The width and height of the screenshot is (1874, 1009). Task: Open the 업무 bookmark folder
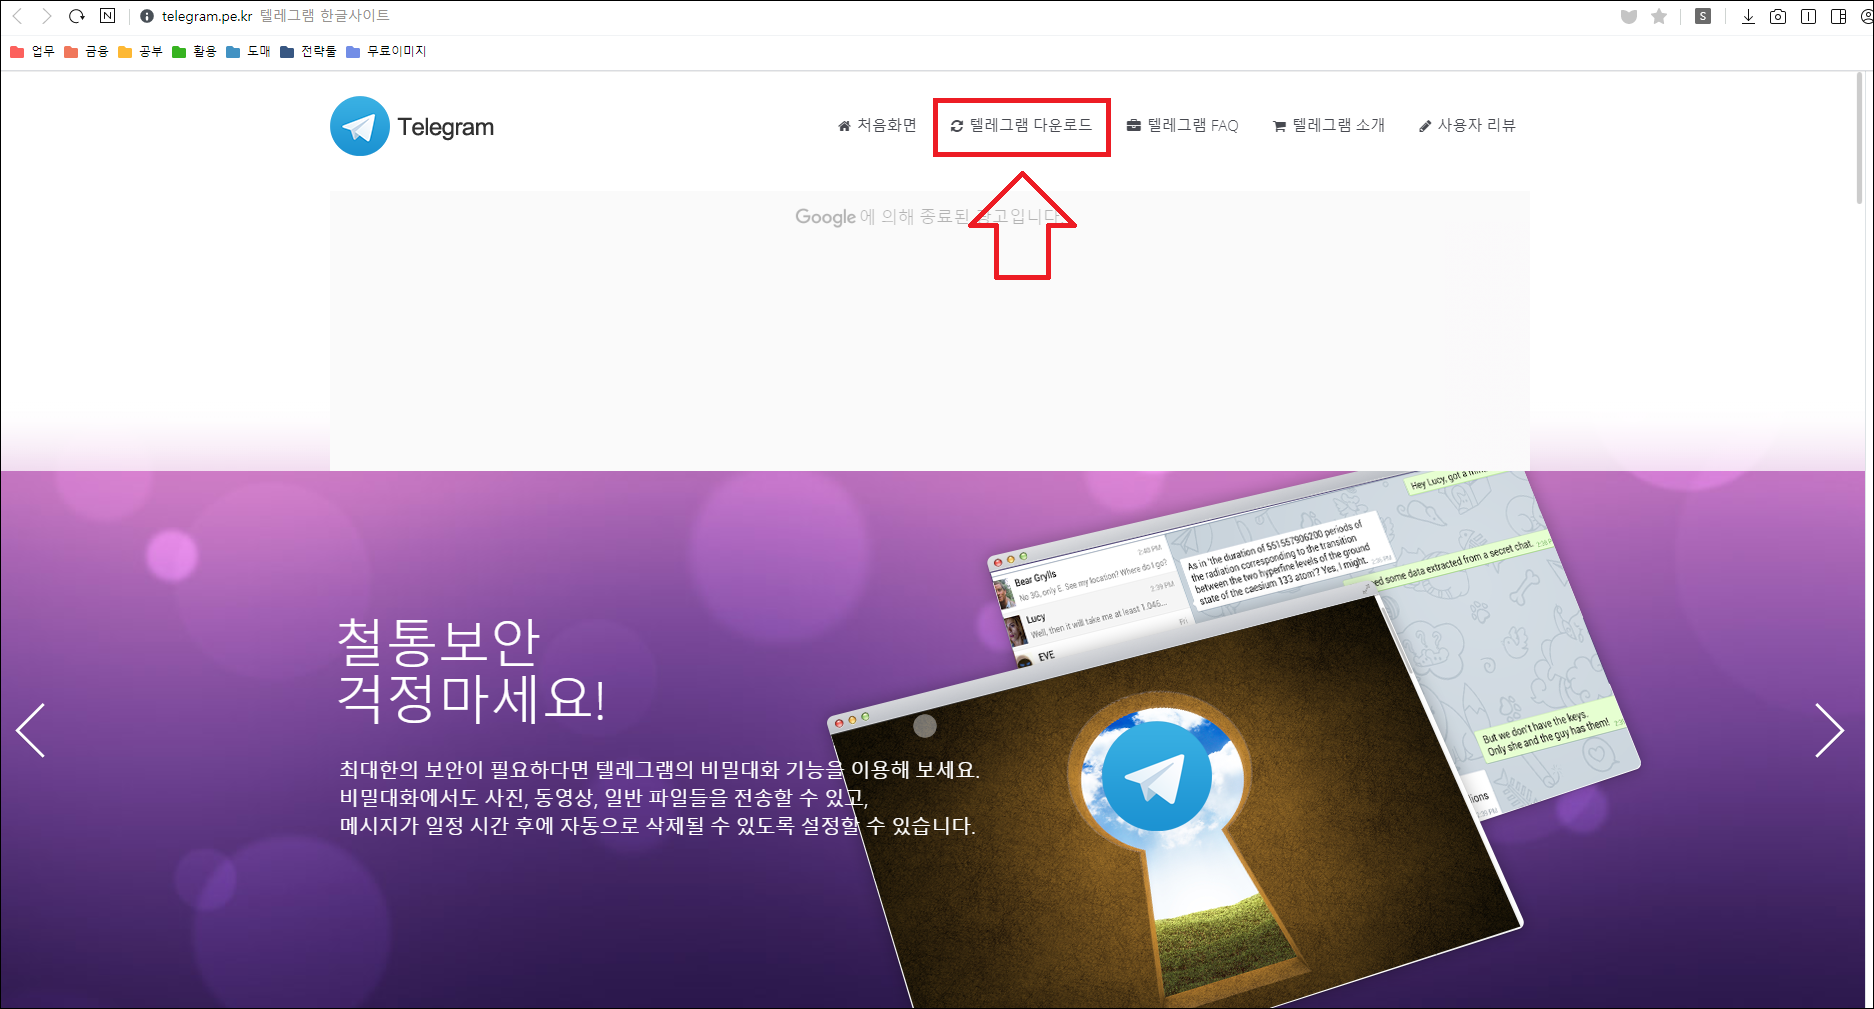point(32,51)
